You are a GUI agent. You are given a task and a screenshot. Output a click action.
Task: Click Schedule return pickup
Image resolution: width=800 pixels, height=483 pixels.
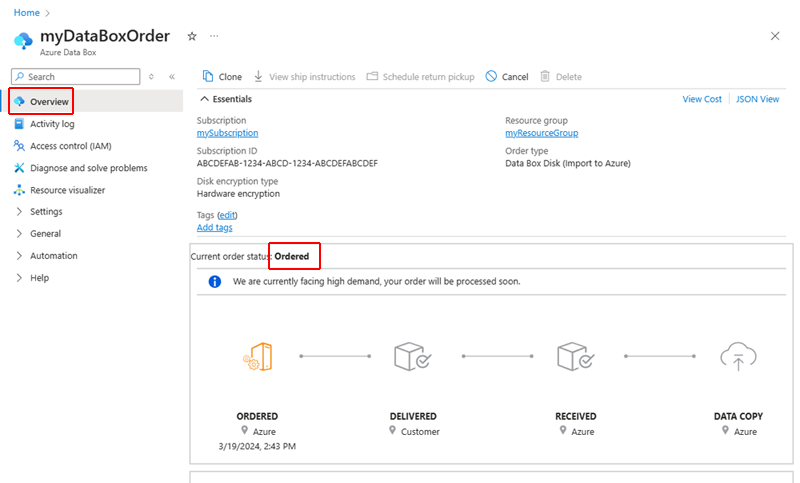tap(420, 77)
